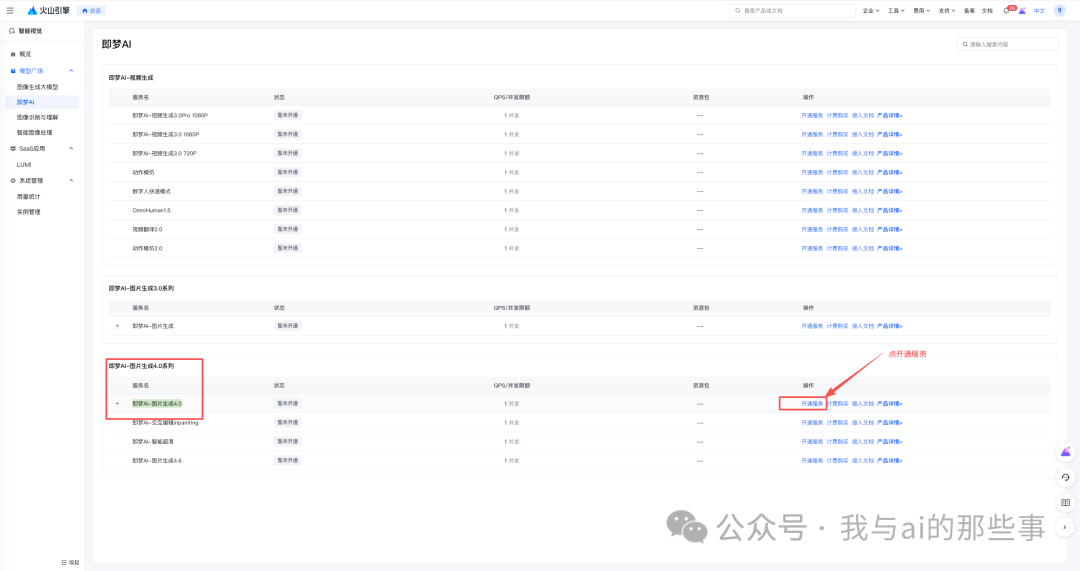Click 开通服务 for 即梦AI-图片生成4.6
Screen dimensions: 1080x571
click(812, 460)
